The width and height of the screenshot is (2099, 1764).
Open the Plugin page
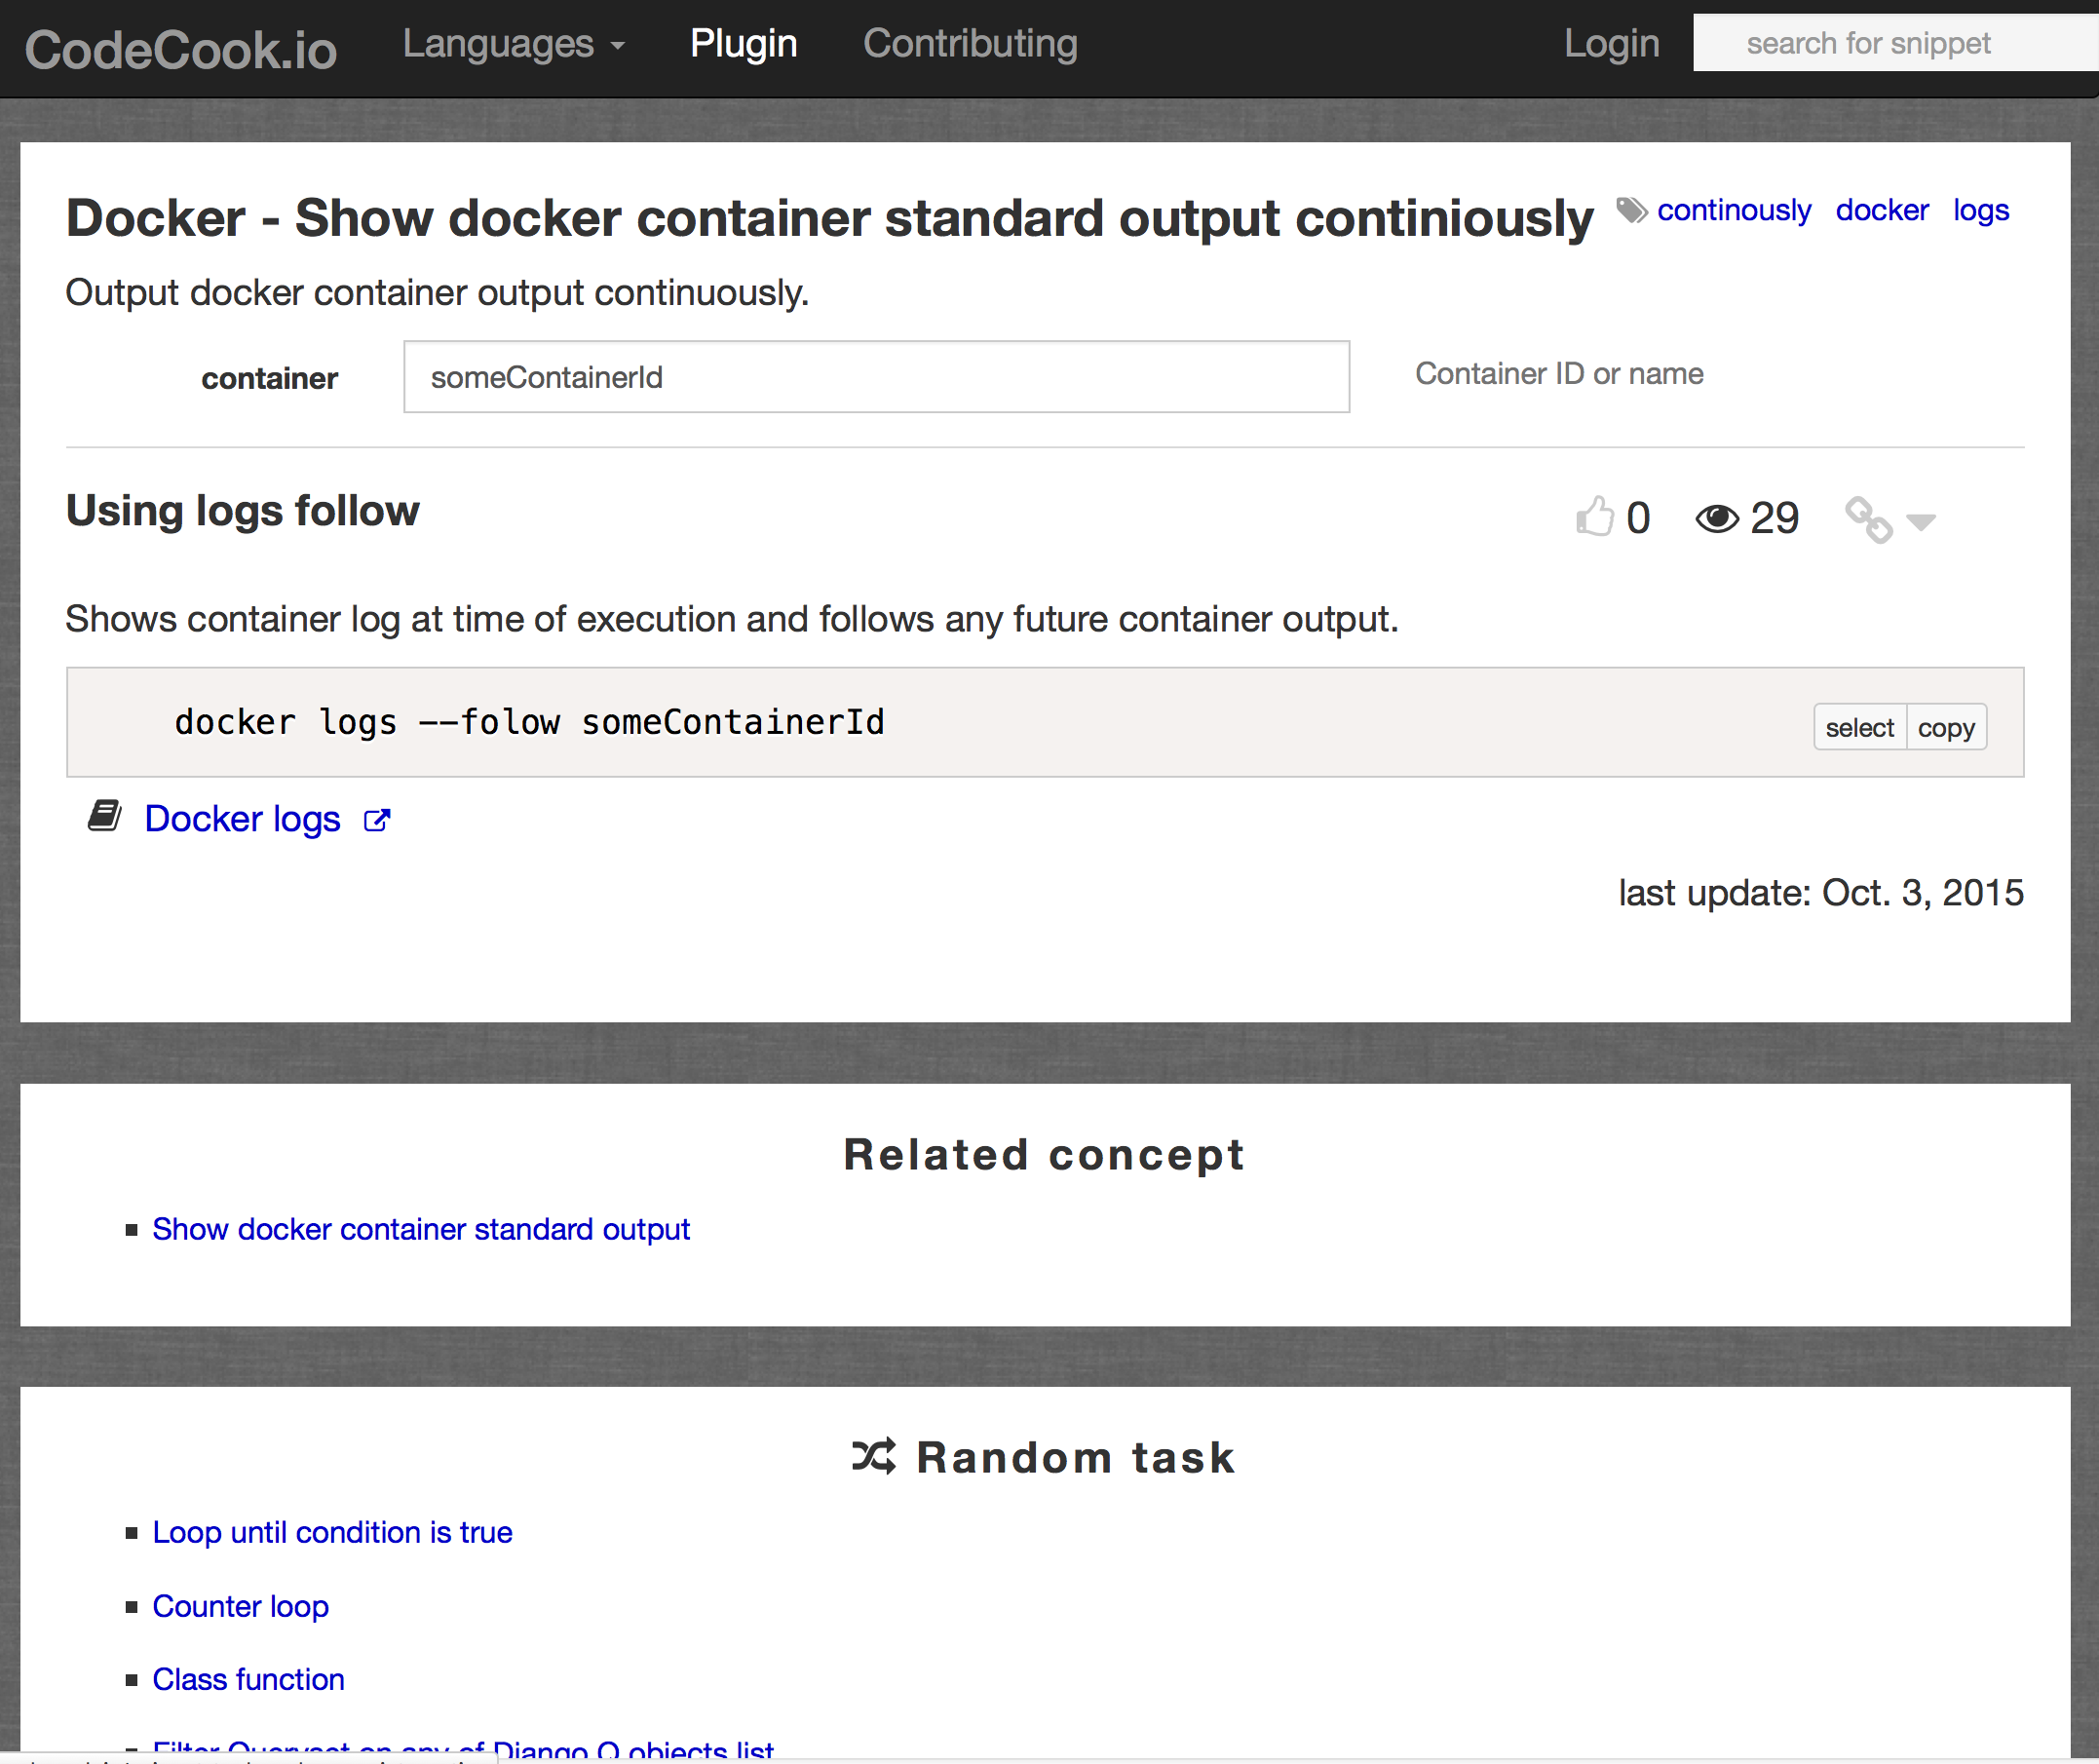[x=743, y=44]
